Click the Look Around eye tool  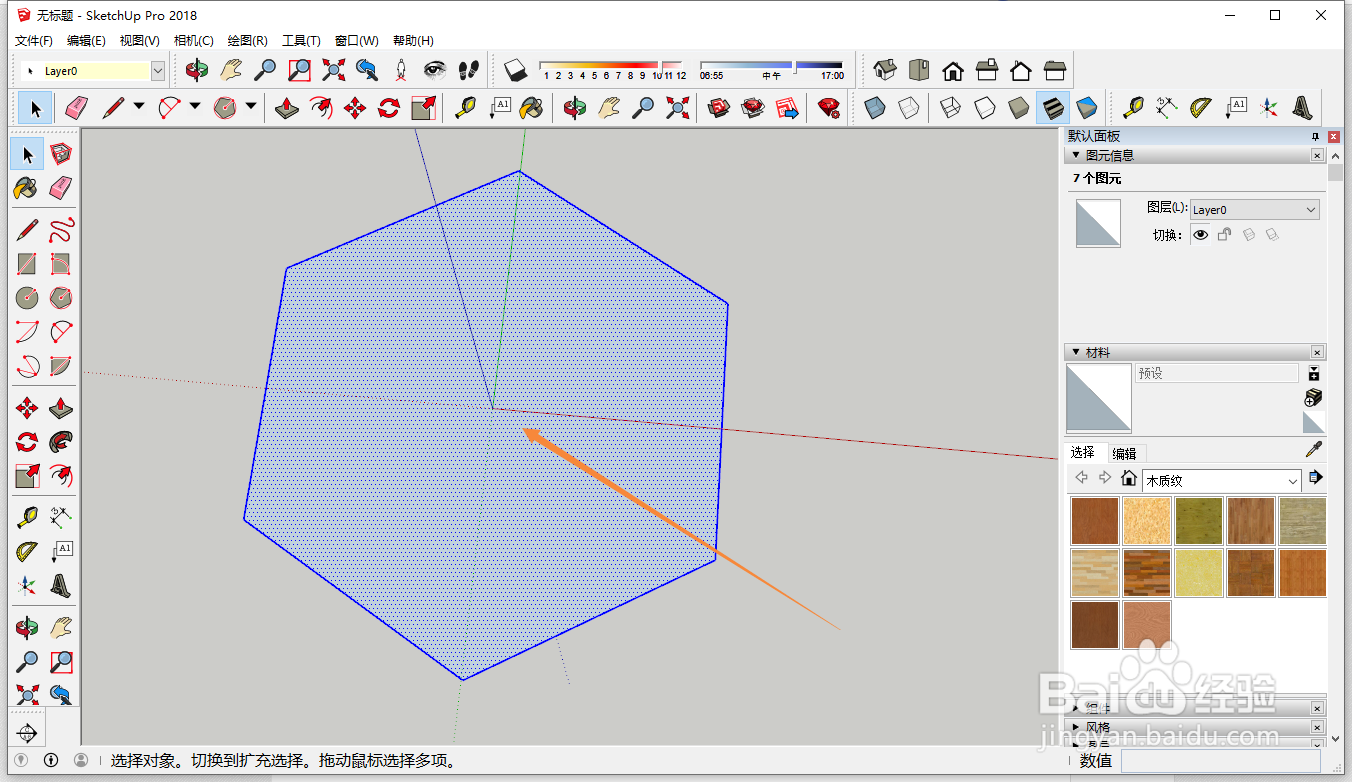click(x=435, y=70)
